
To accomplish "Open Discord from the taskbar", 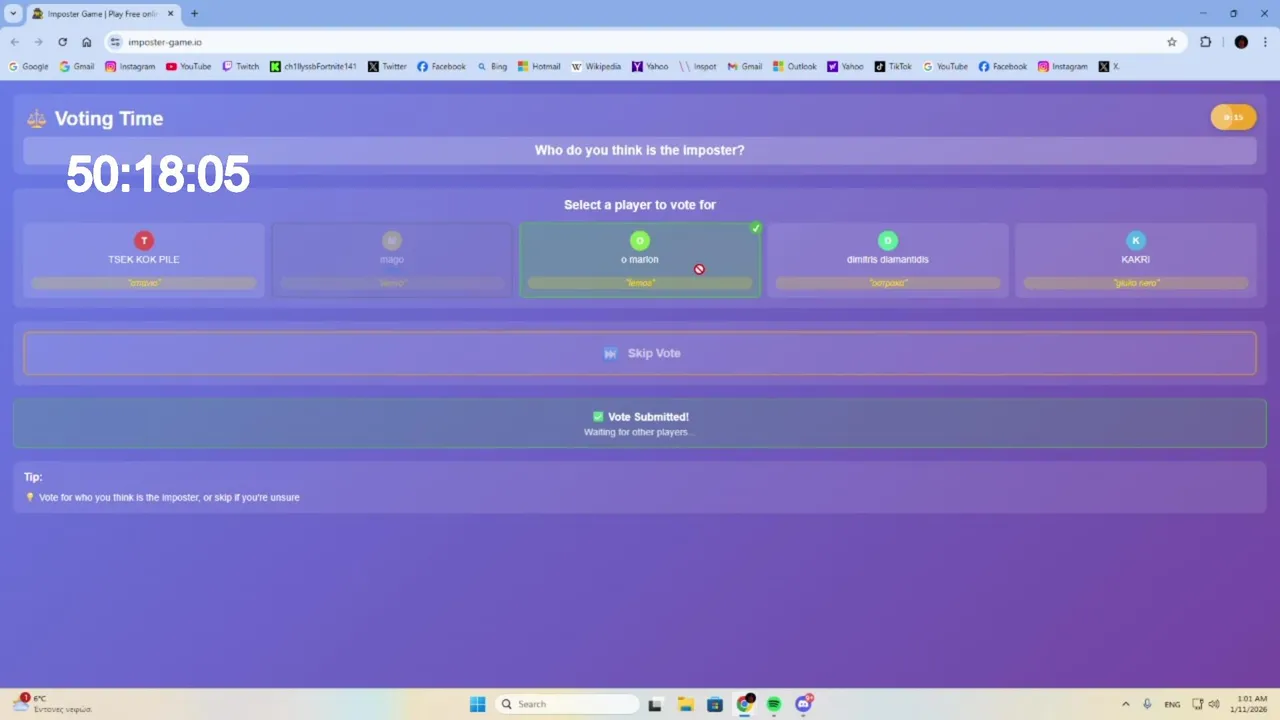I will tap(803, 704).
